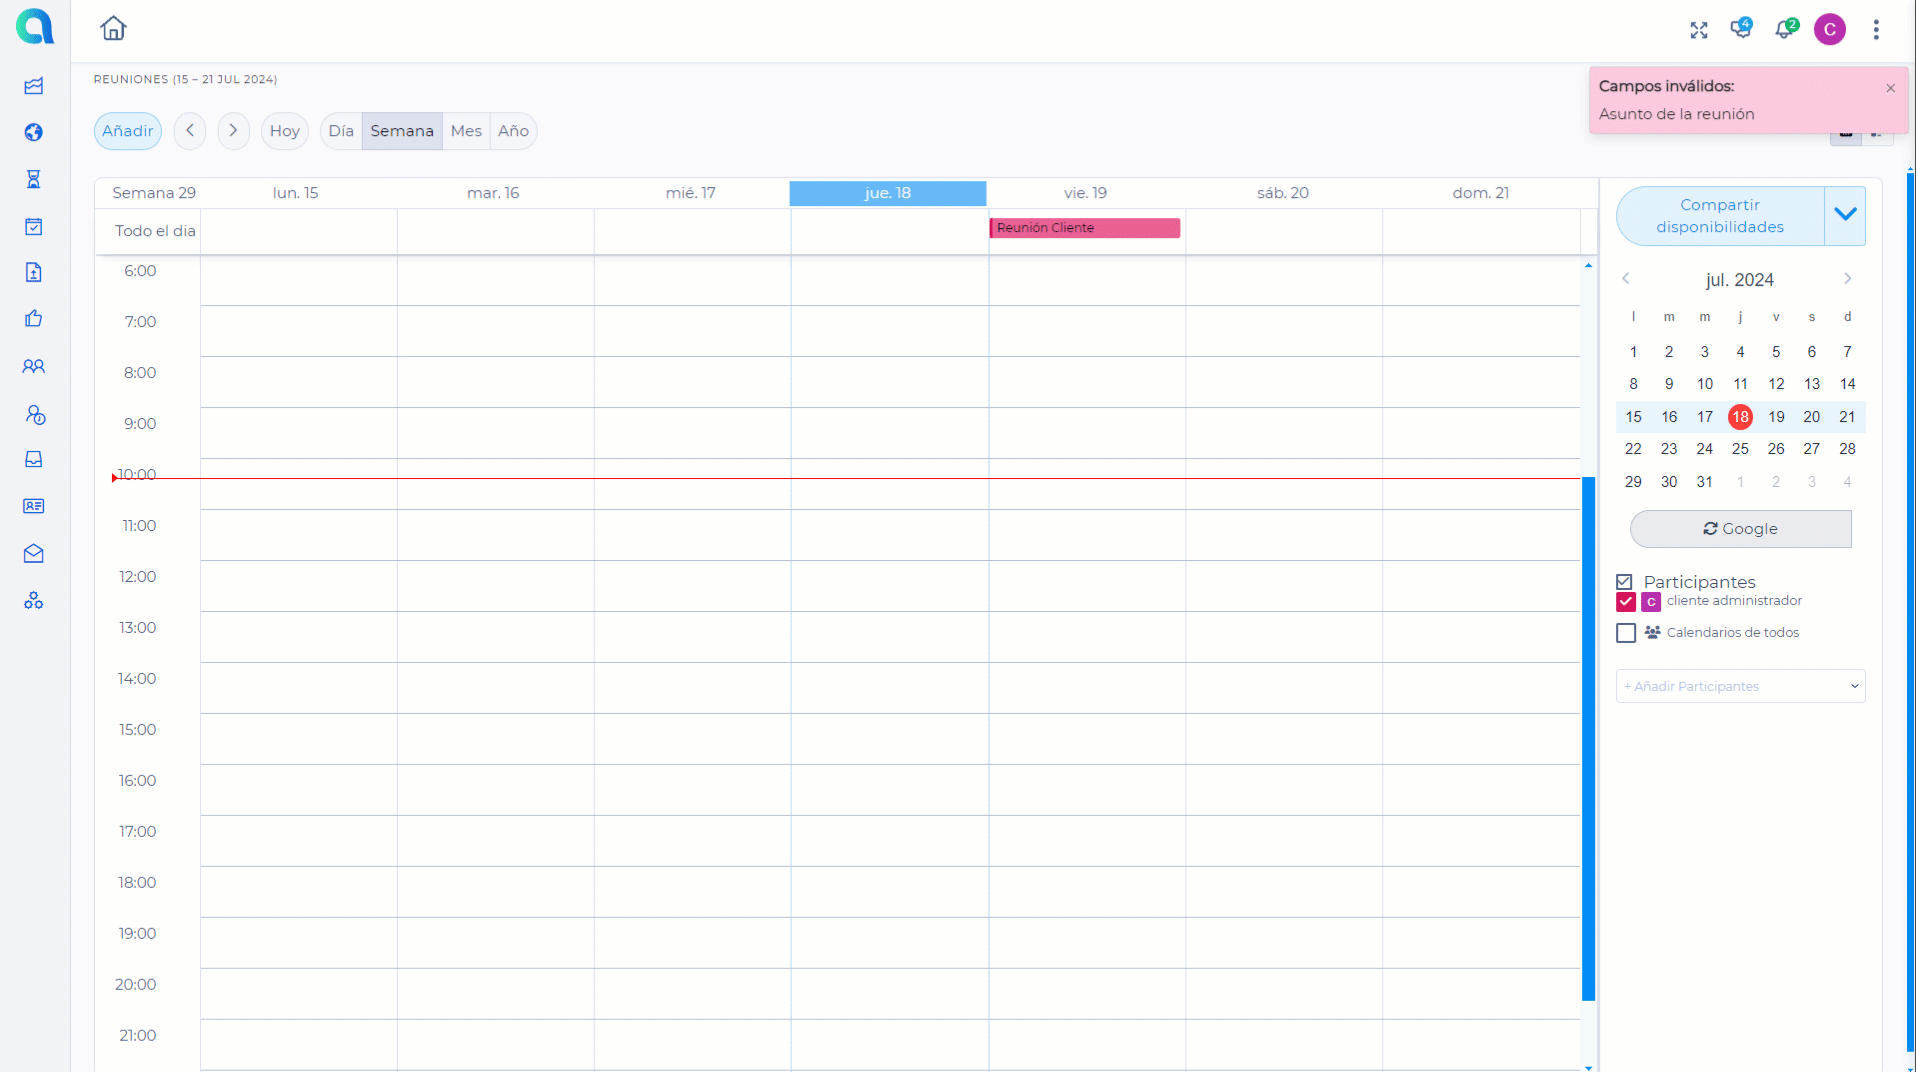Open the envelope mail icon in sidebar

pos(34,553)
